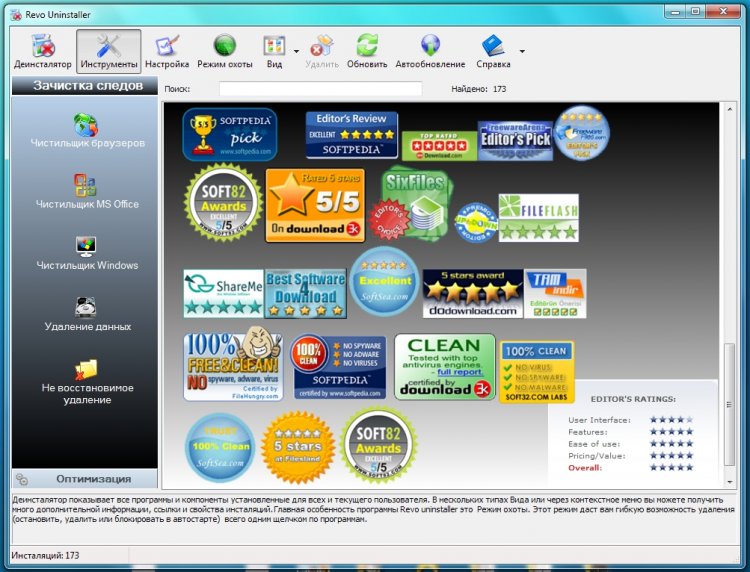This screenshot has height=572, width=750.
Task: Click the 100% Free&Clean FileHungry badge
Action: click(x=233, y=364)
